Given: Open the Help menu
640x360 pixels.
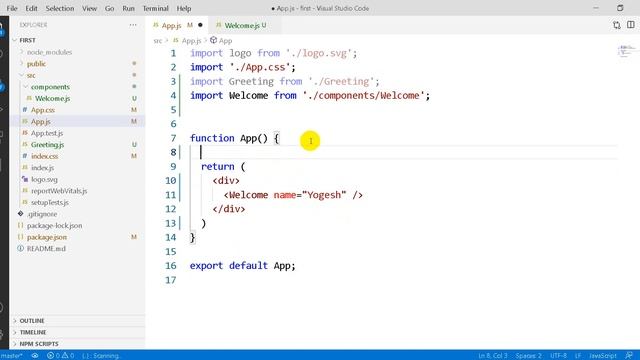Looking at the screenshot, I should point(184,8).
